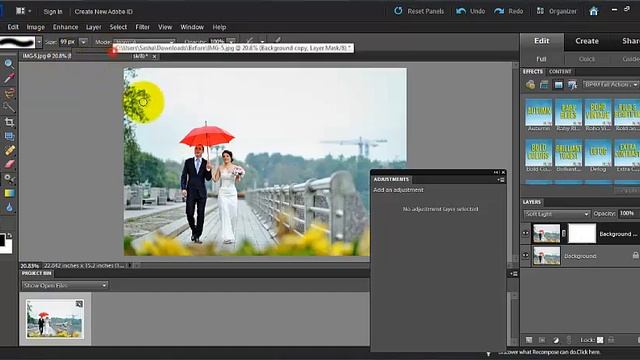Viewport: 640px width, 360px height.
Task: Click Reset Panels button
Action: click(419, 11)
